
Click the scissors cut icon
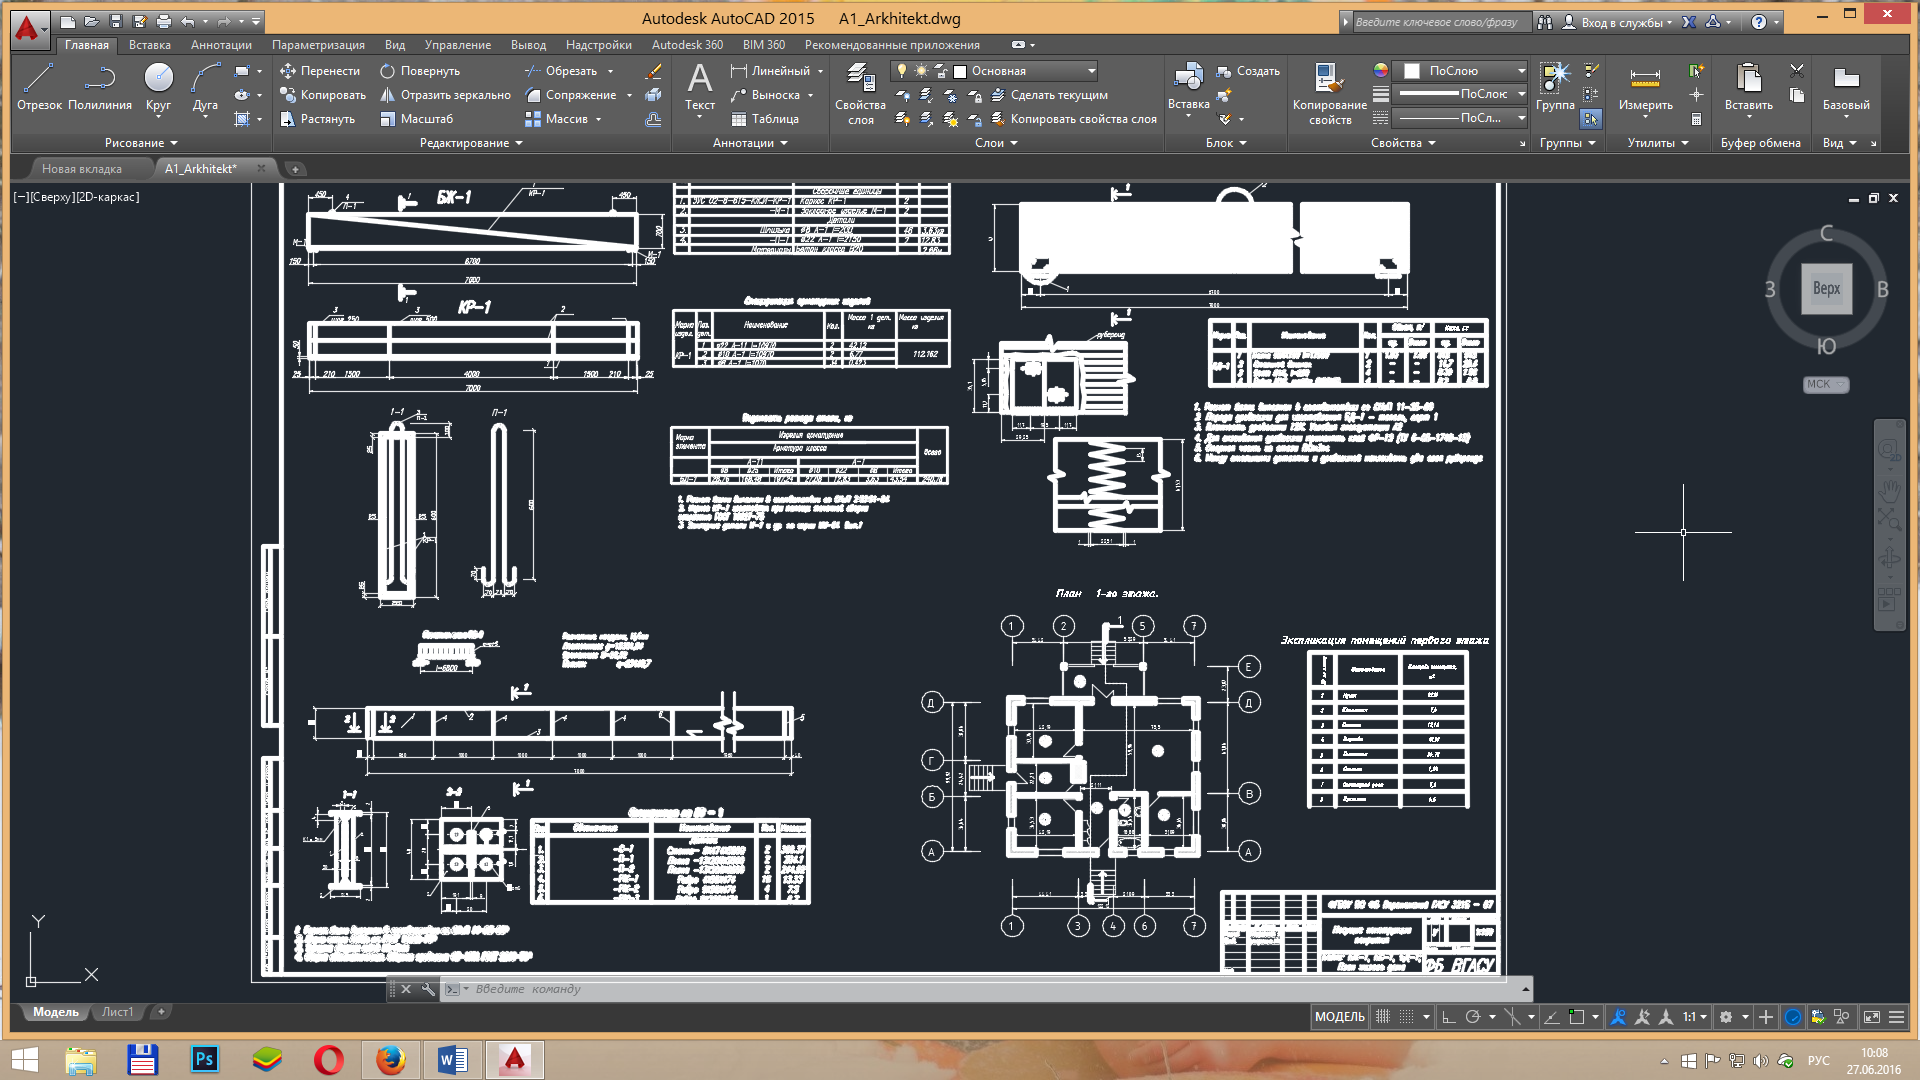click(x=1797, y=71)
